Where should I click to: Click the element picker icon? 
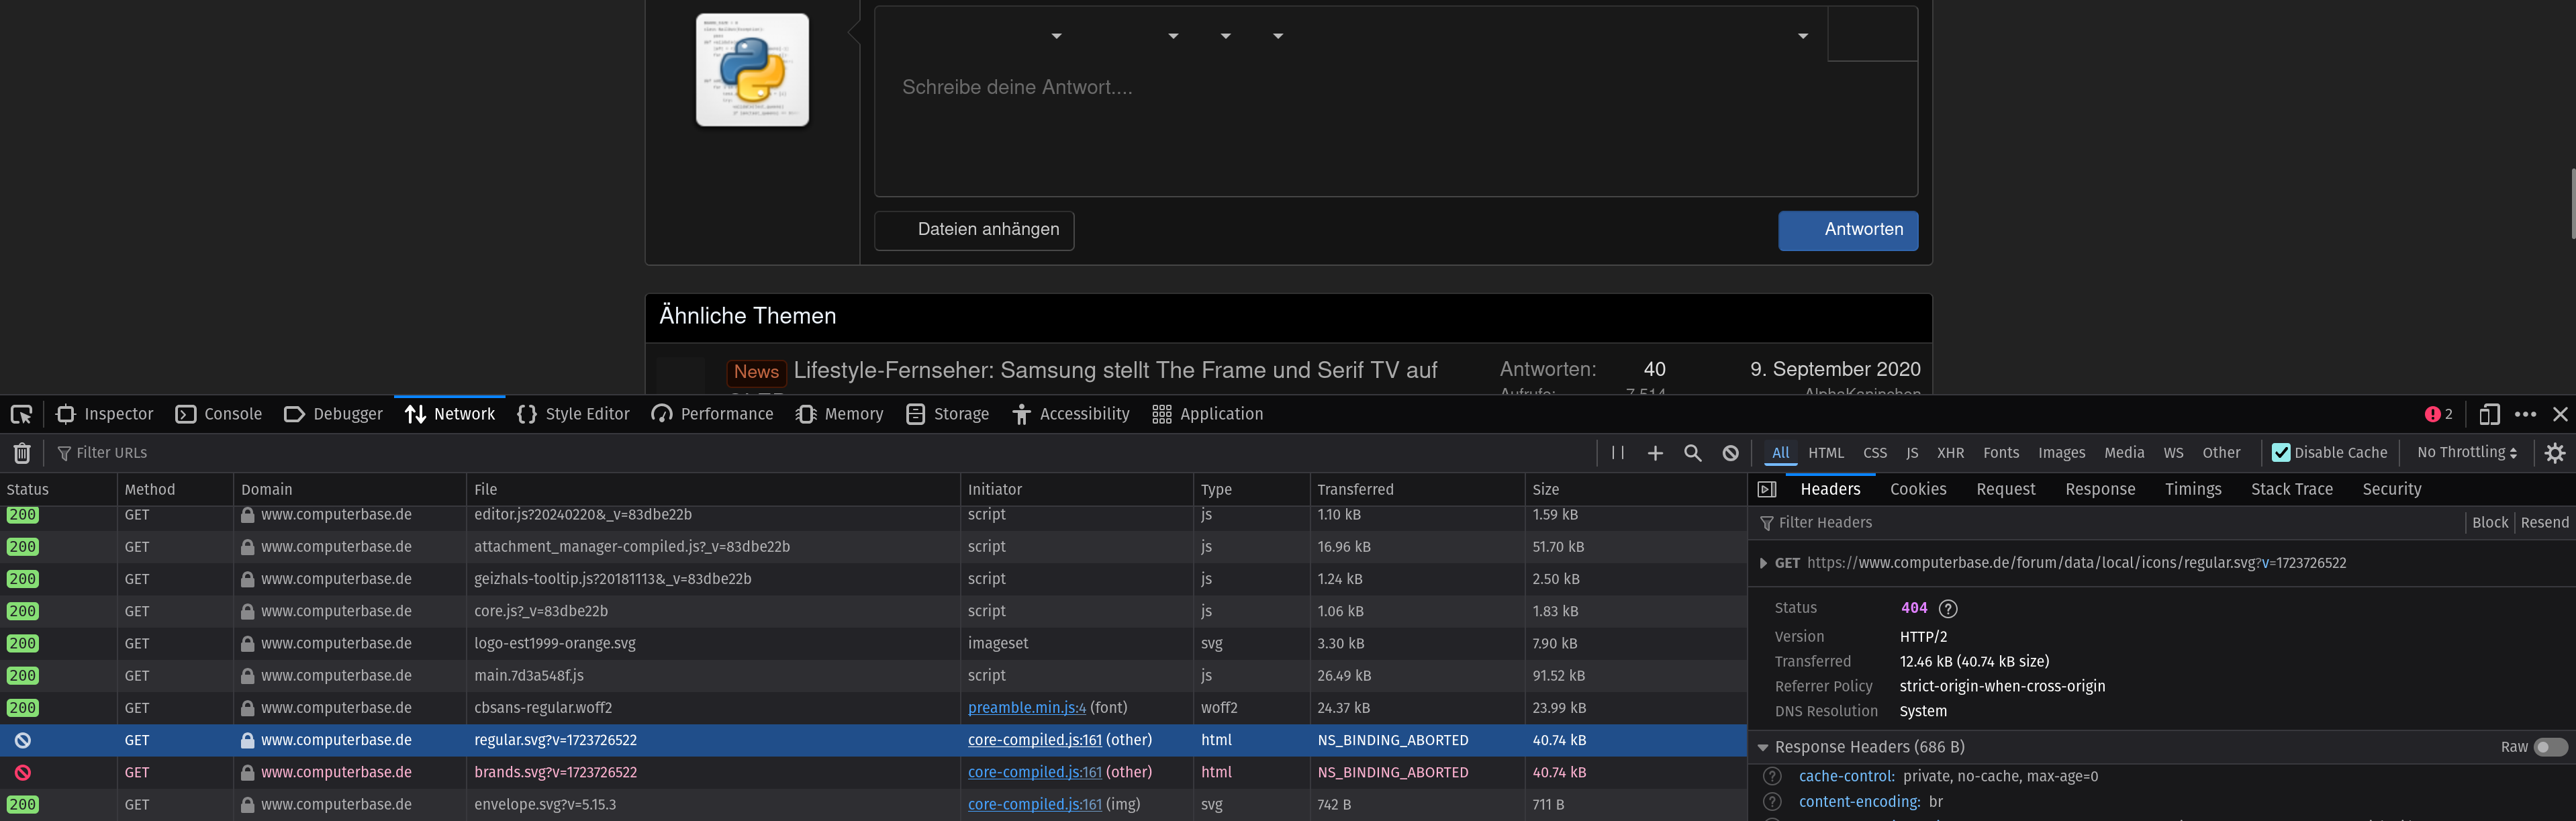[21, 414]
